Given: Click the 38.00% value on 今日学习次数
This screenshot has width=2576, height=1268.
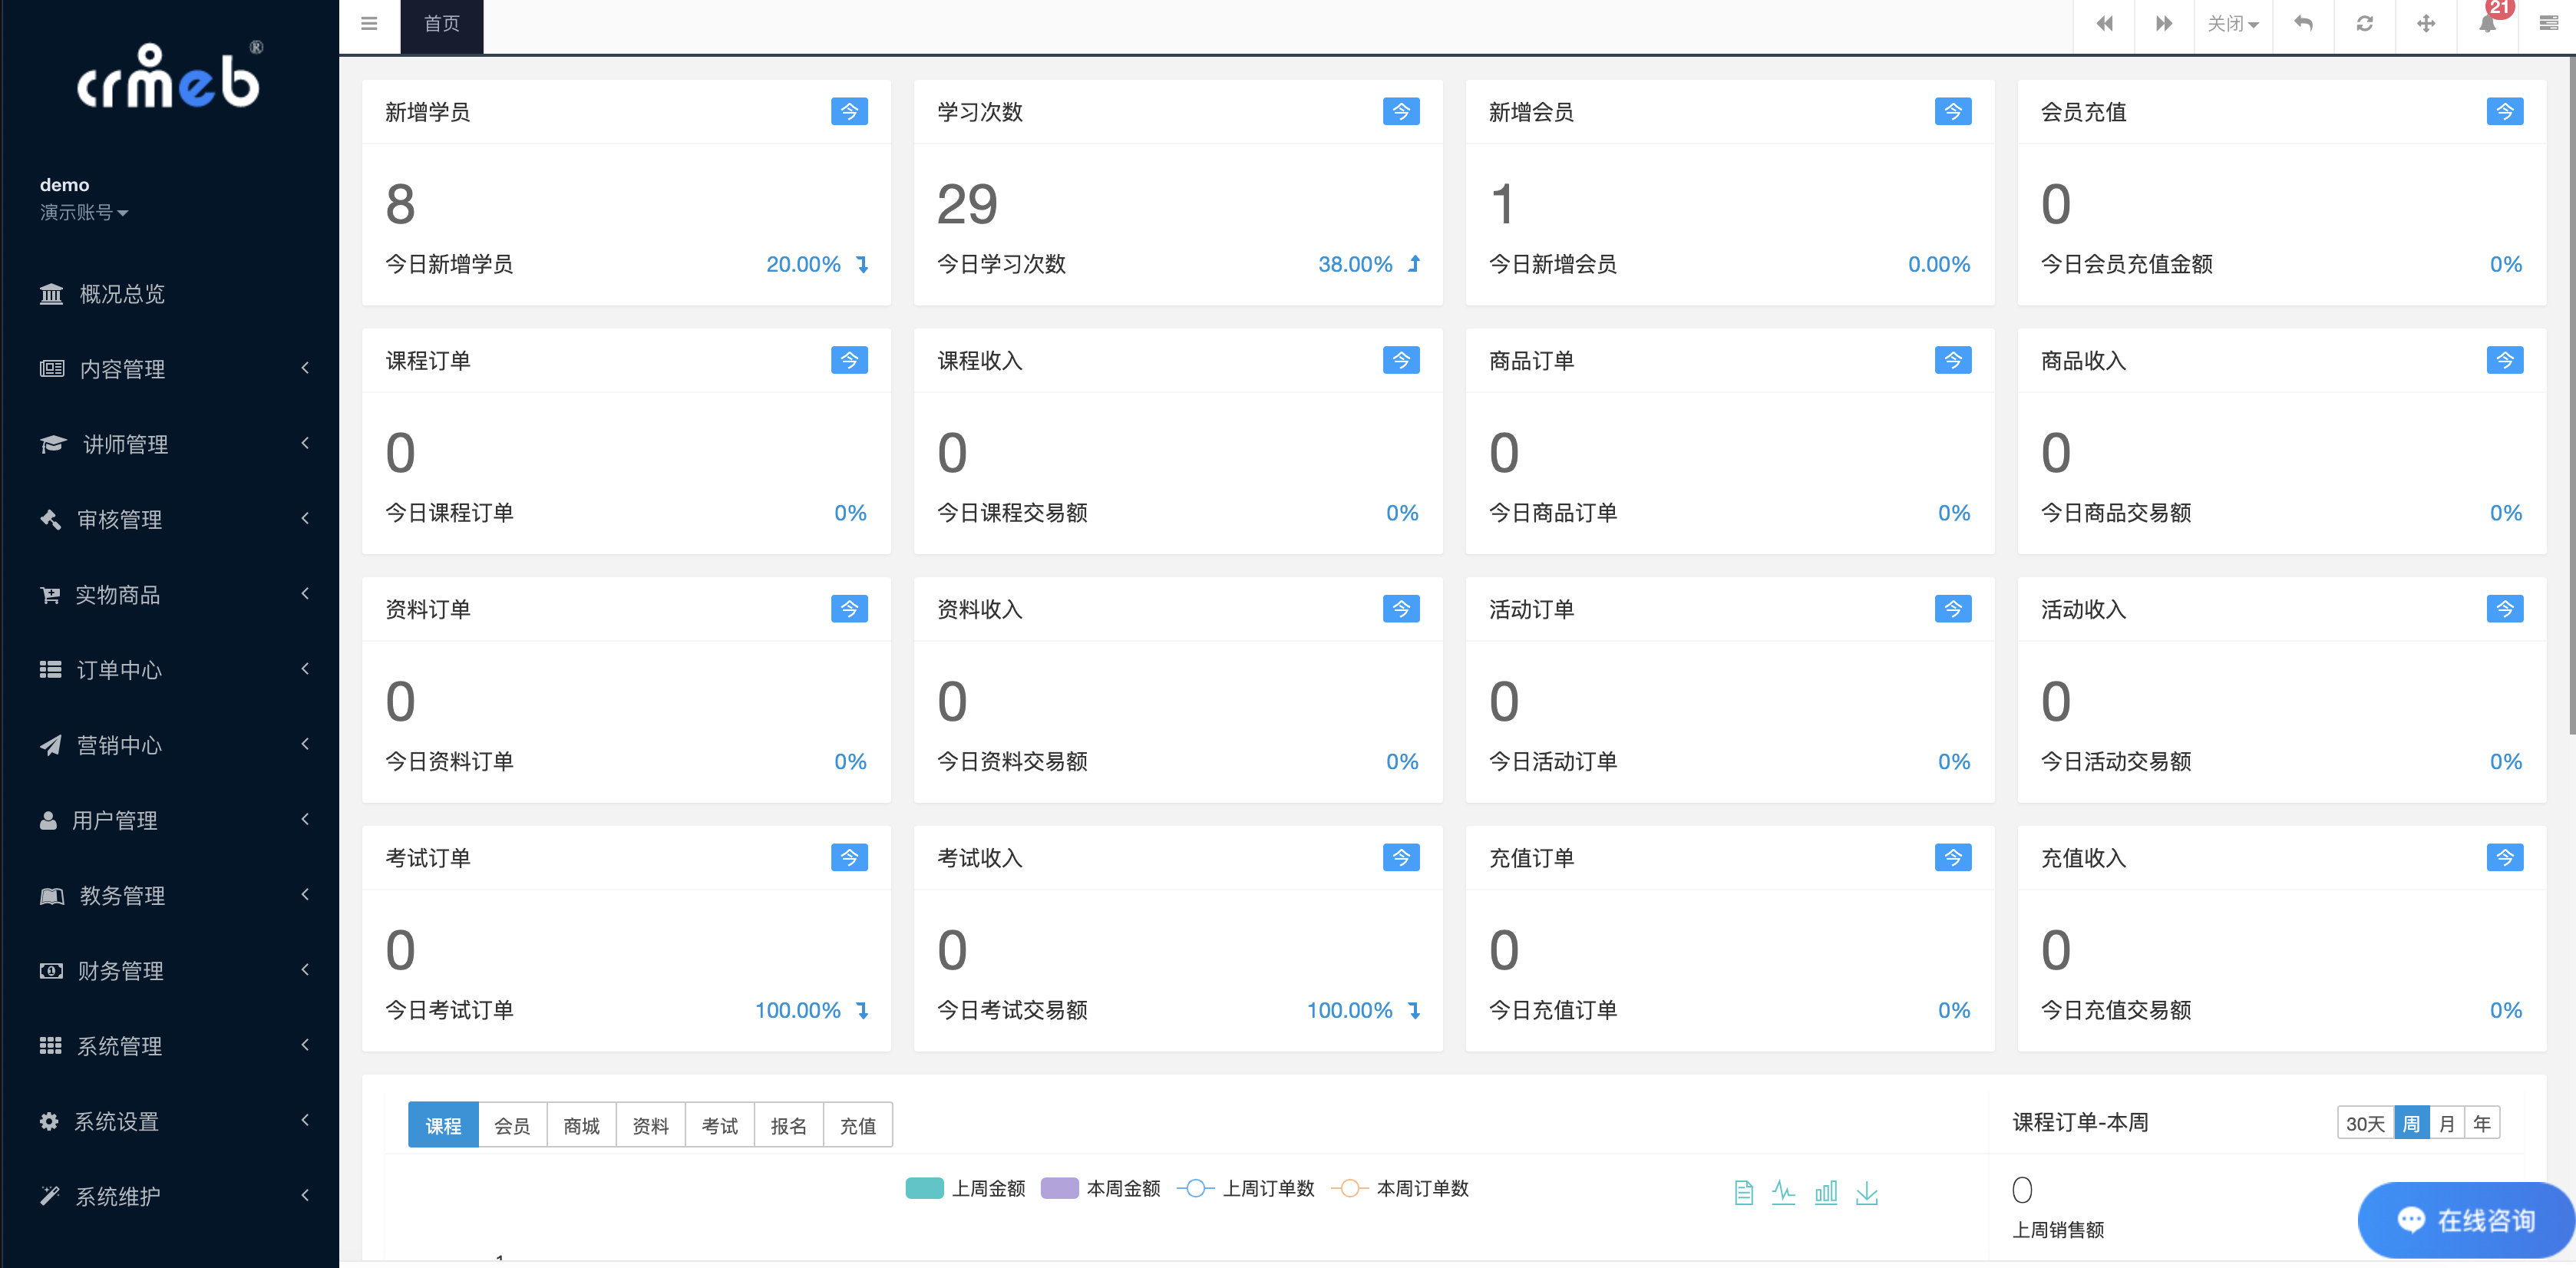Looking at the screenshot, I should tap(1355, 264).
